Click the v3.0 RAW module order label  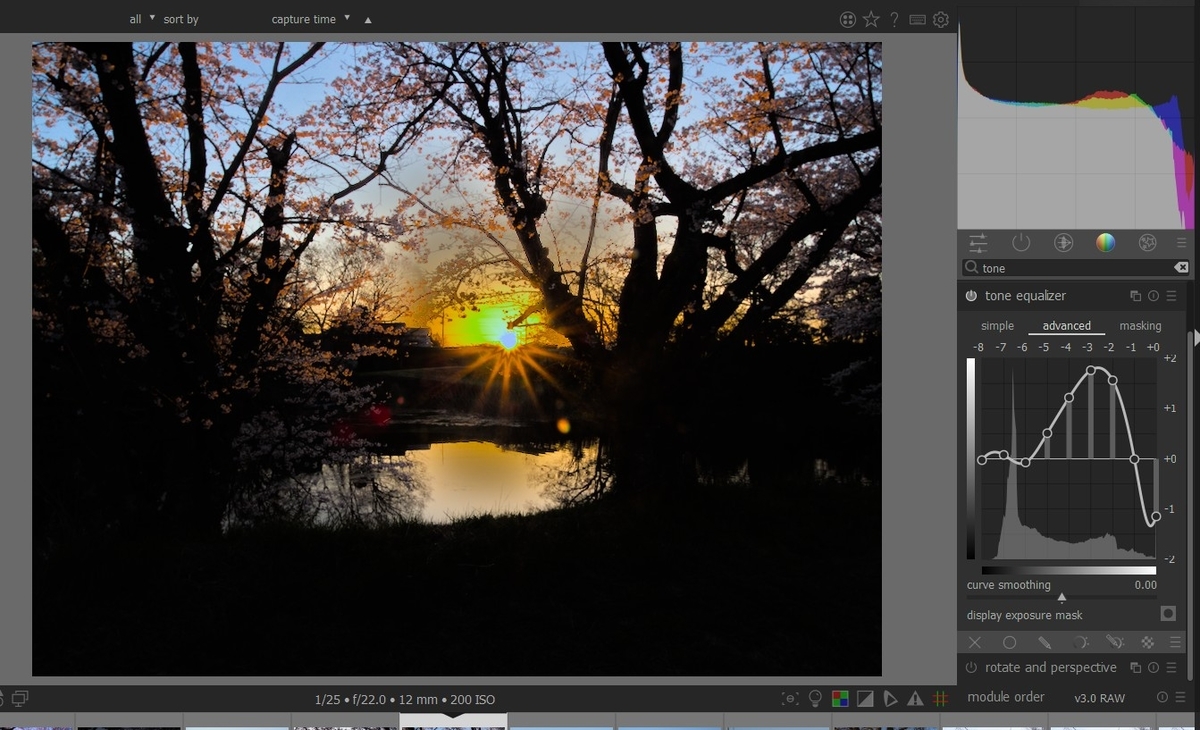click(x=1099, y=698)
